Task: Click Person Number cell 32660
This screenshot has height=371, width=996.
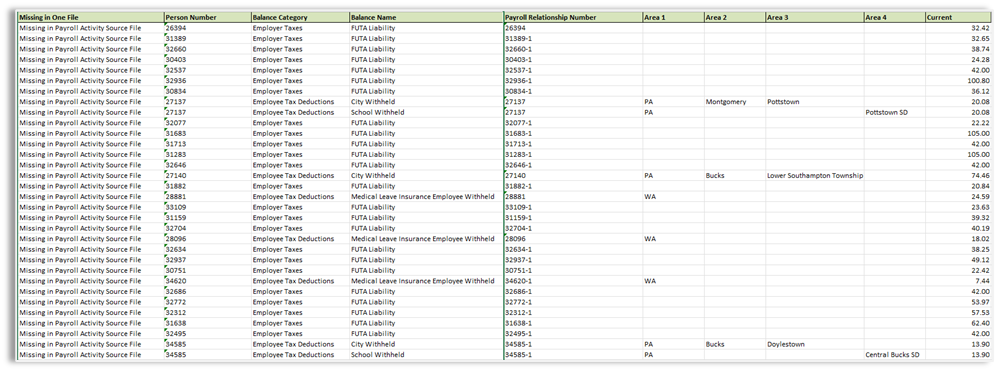Action: pos(207,49)
